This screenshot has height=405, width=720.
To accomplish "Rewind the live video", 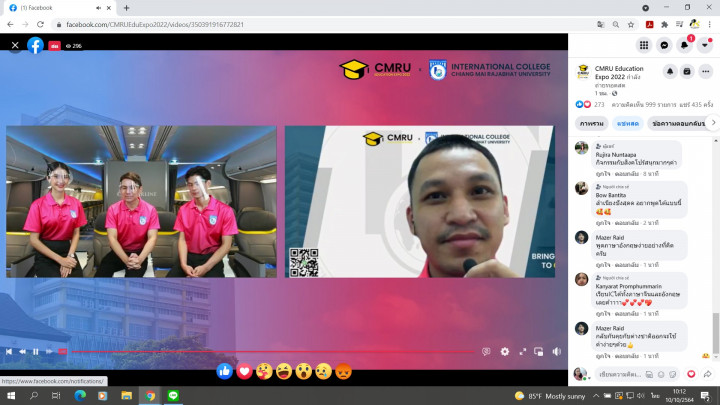I will point(22,352).
